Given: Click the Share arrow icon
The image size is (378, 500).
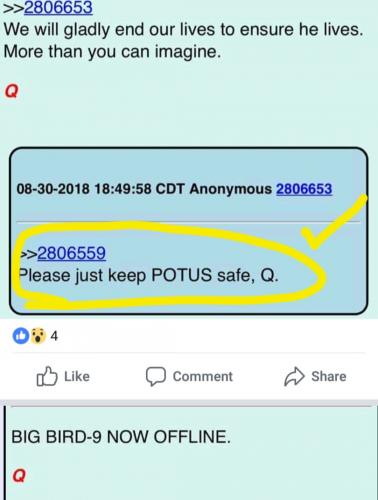Looking at the screenshot, I should pos(294,377).
